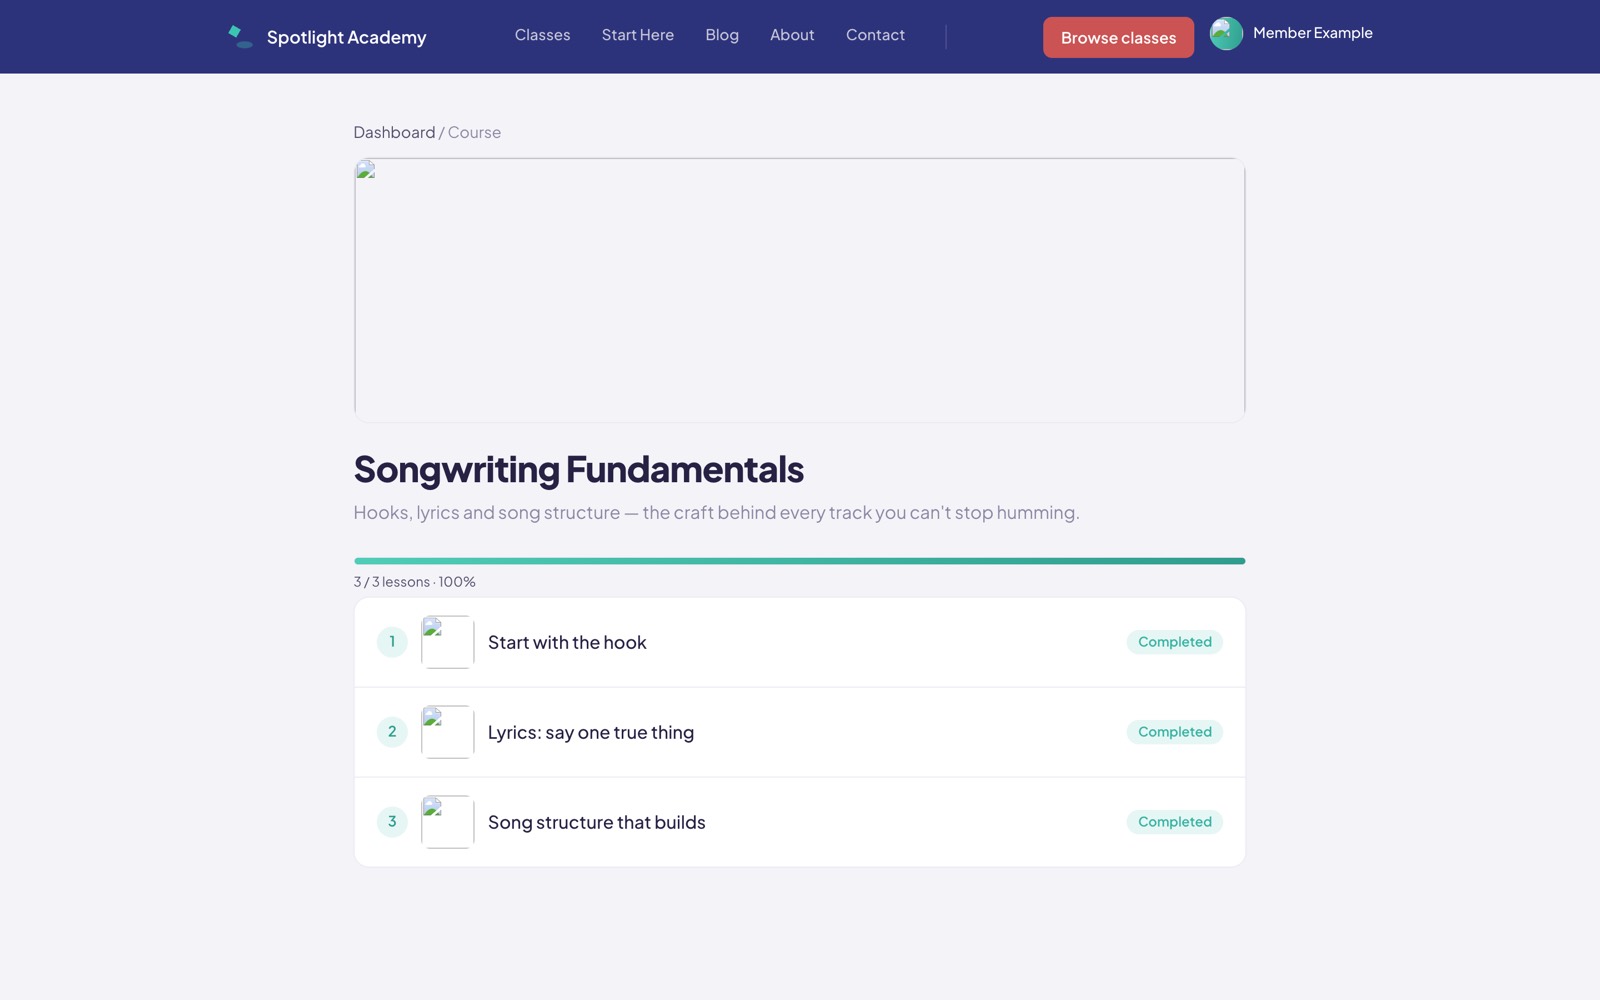
Task: Click the Browse classes button
Action: click(1118, 38)
